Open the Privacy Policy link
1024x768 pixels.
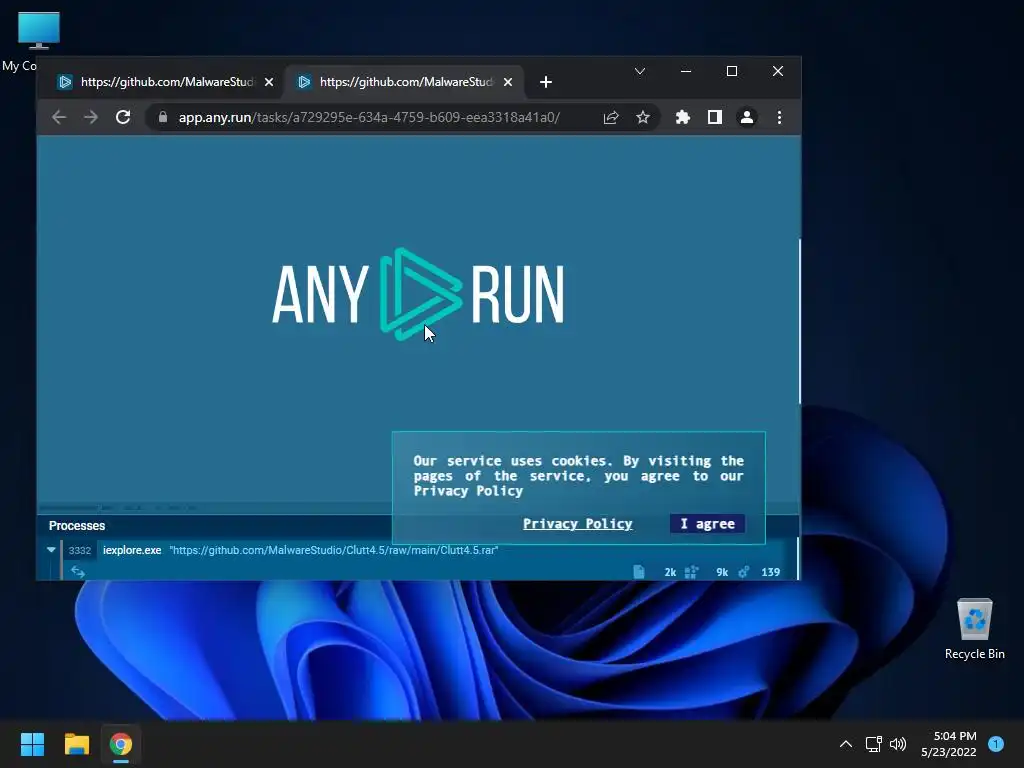pyautogui.click(x=577, y=524)
